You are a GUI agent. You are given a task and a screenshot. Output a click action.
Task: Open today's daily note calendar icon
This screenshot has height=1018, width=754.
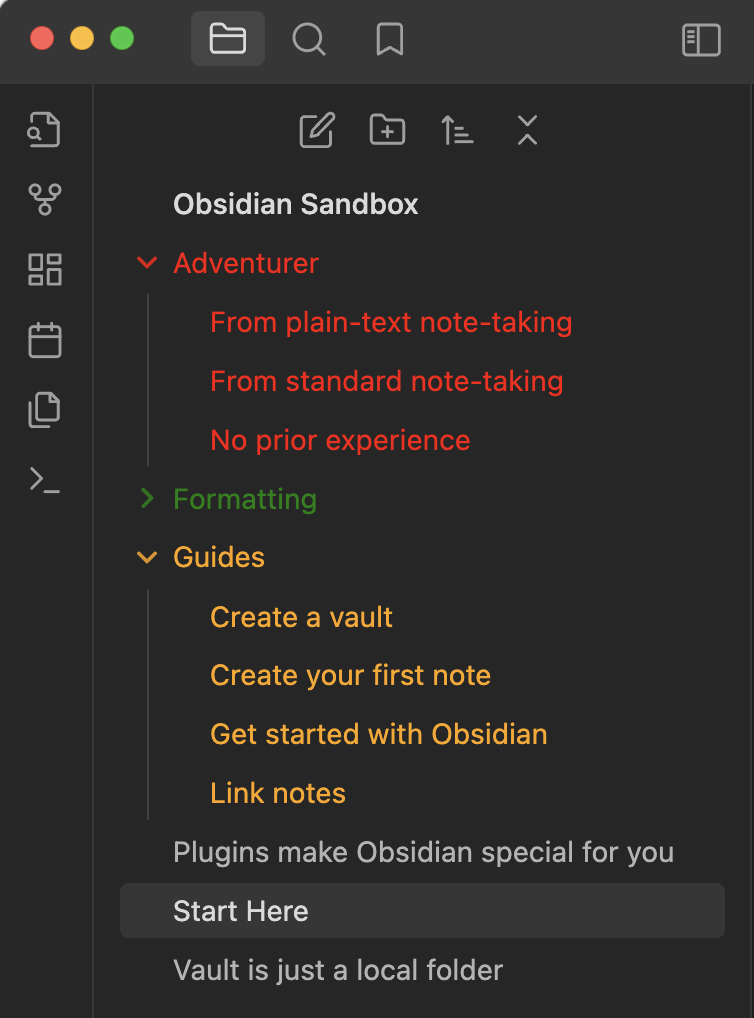coord(45,340)
